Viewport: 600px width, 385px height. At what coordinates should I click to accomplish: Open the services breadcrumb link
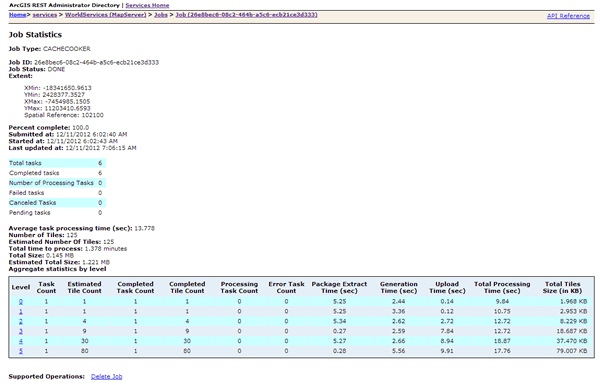[45, 15]
